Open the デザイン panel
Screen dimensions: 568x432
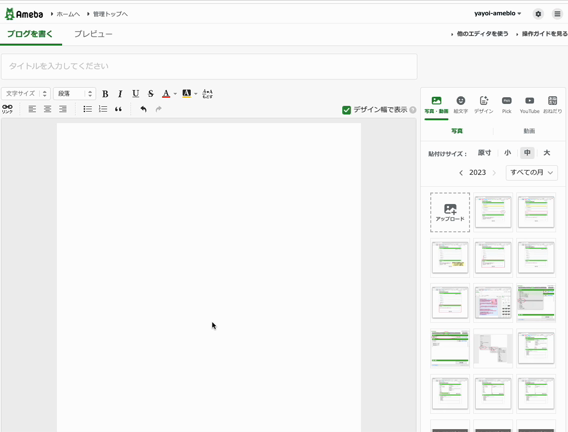484,105
